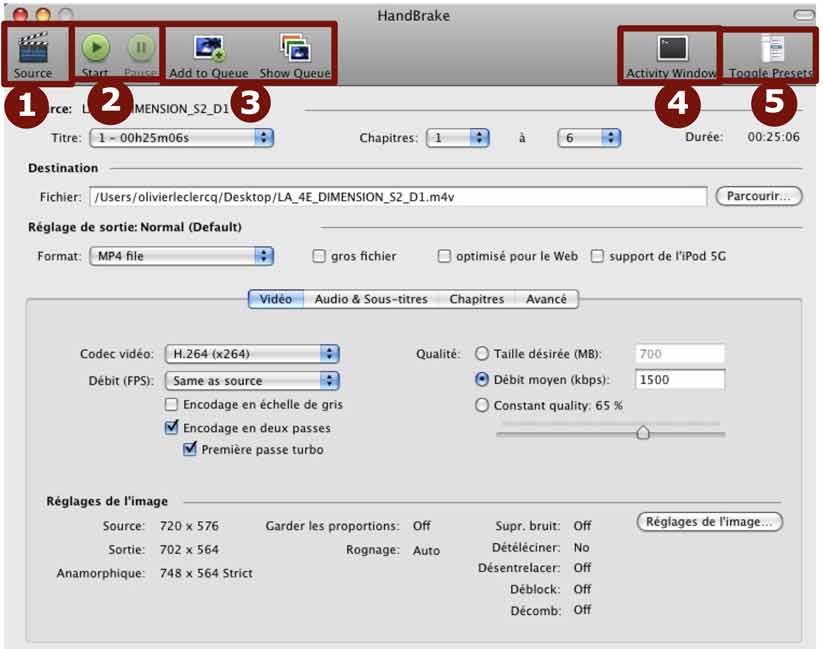Click the Parcourir... button
Screen dimensions: 823x649
pyautogui.click(x=759, y=196)
